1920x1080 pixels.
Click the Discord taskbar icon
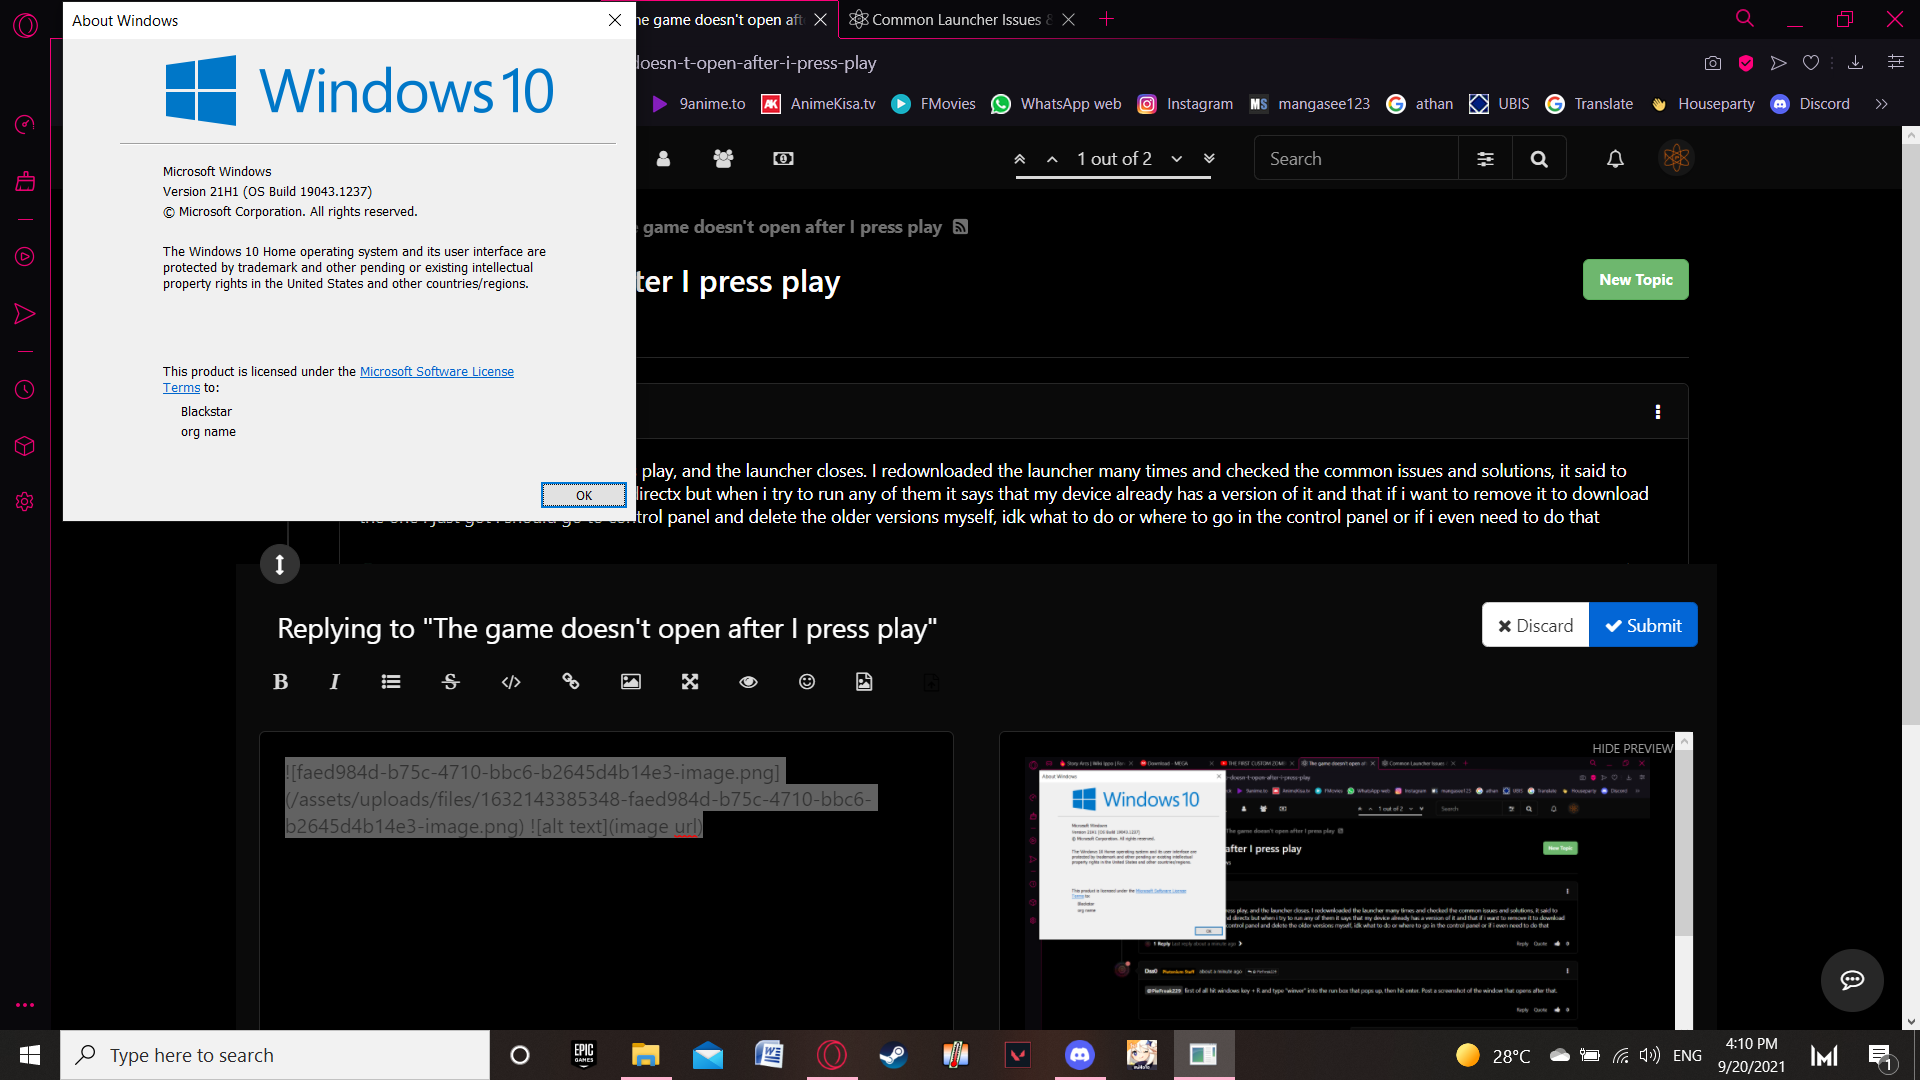click(x=1080, y=1054)
